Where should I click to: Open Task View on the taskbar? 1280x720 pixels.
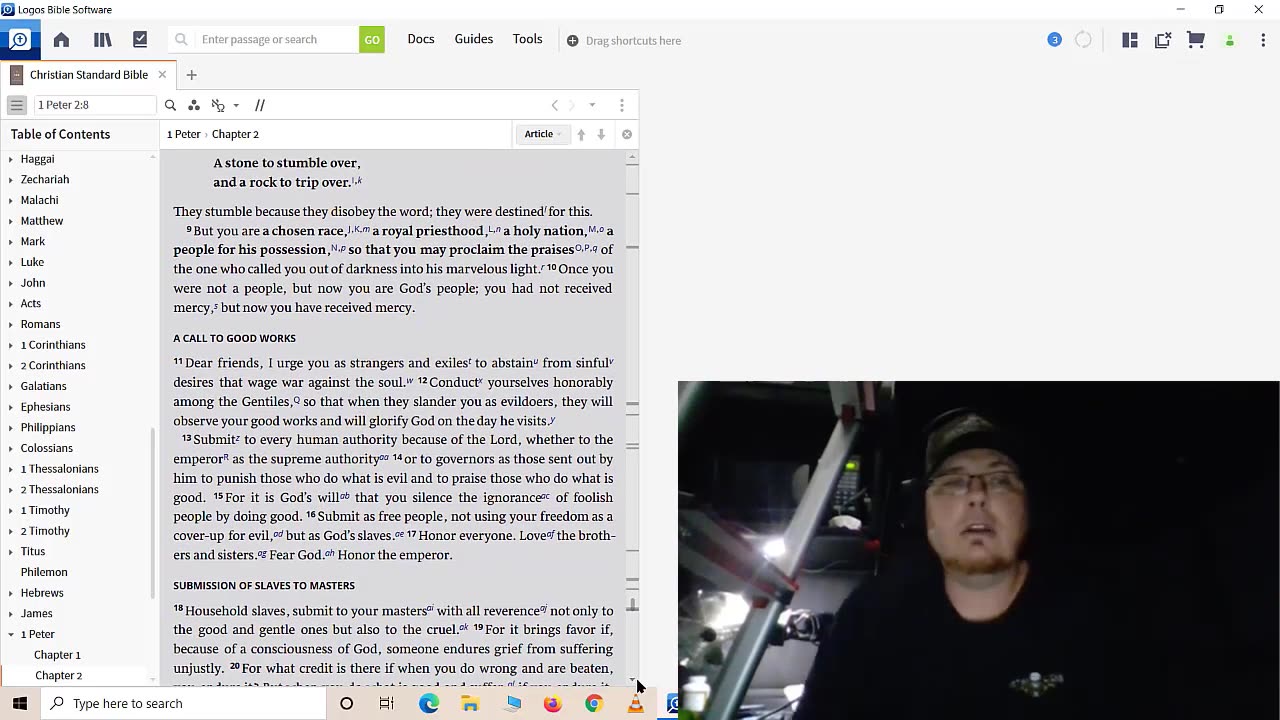click(387, 704)
